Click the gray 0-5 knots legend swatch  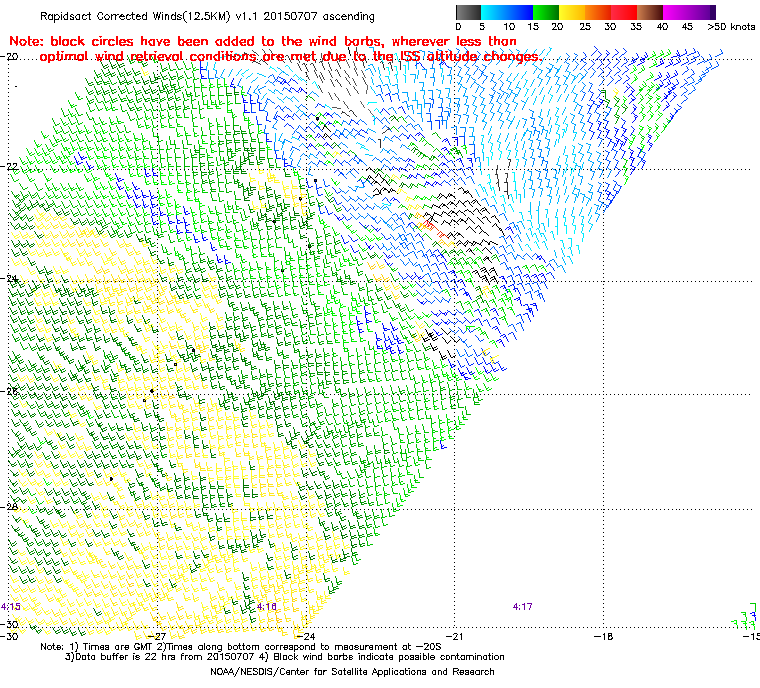click(468, 12)
